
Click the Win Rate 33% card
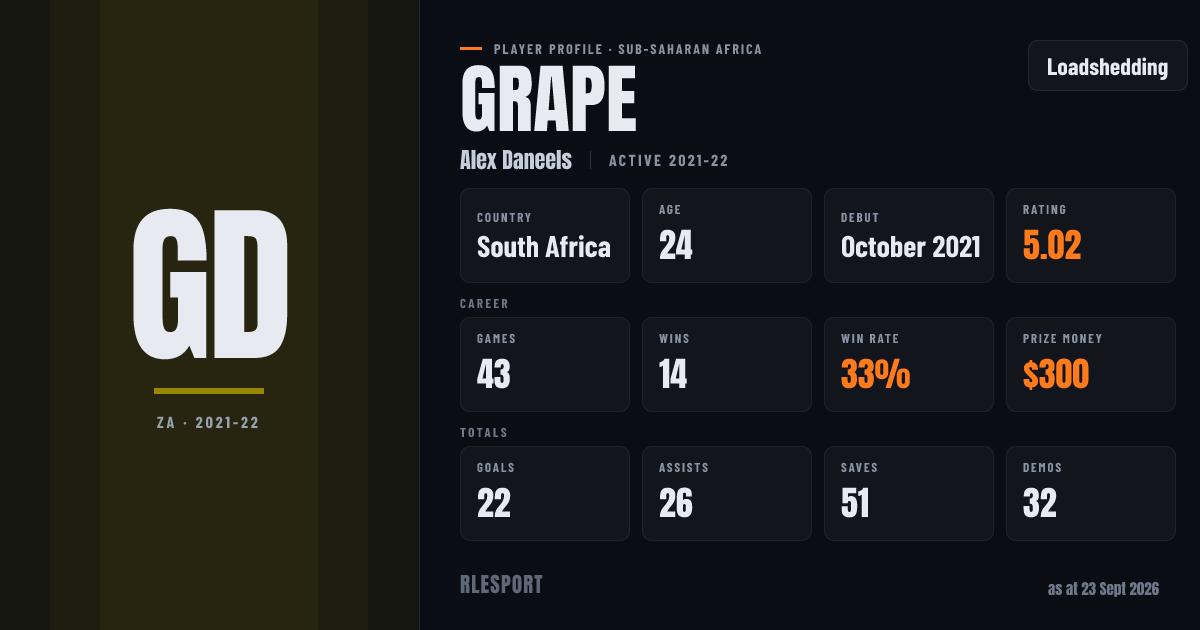click(x=909, y=364)
